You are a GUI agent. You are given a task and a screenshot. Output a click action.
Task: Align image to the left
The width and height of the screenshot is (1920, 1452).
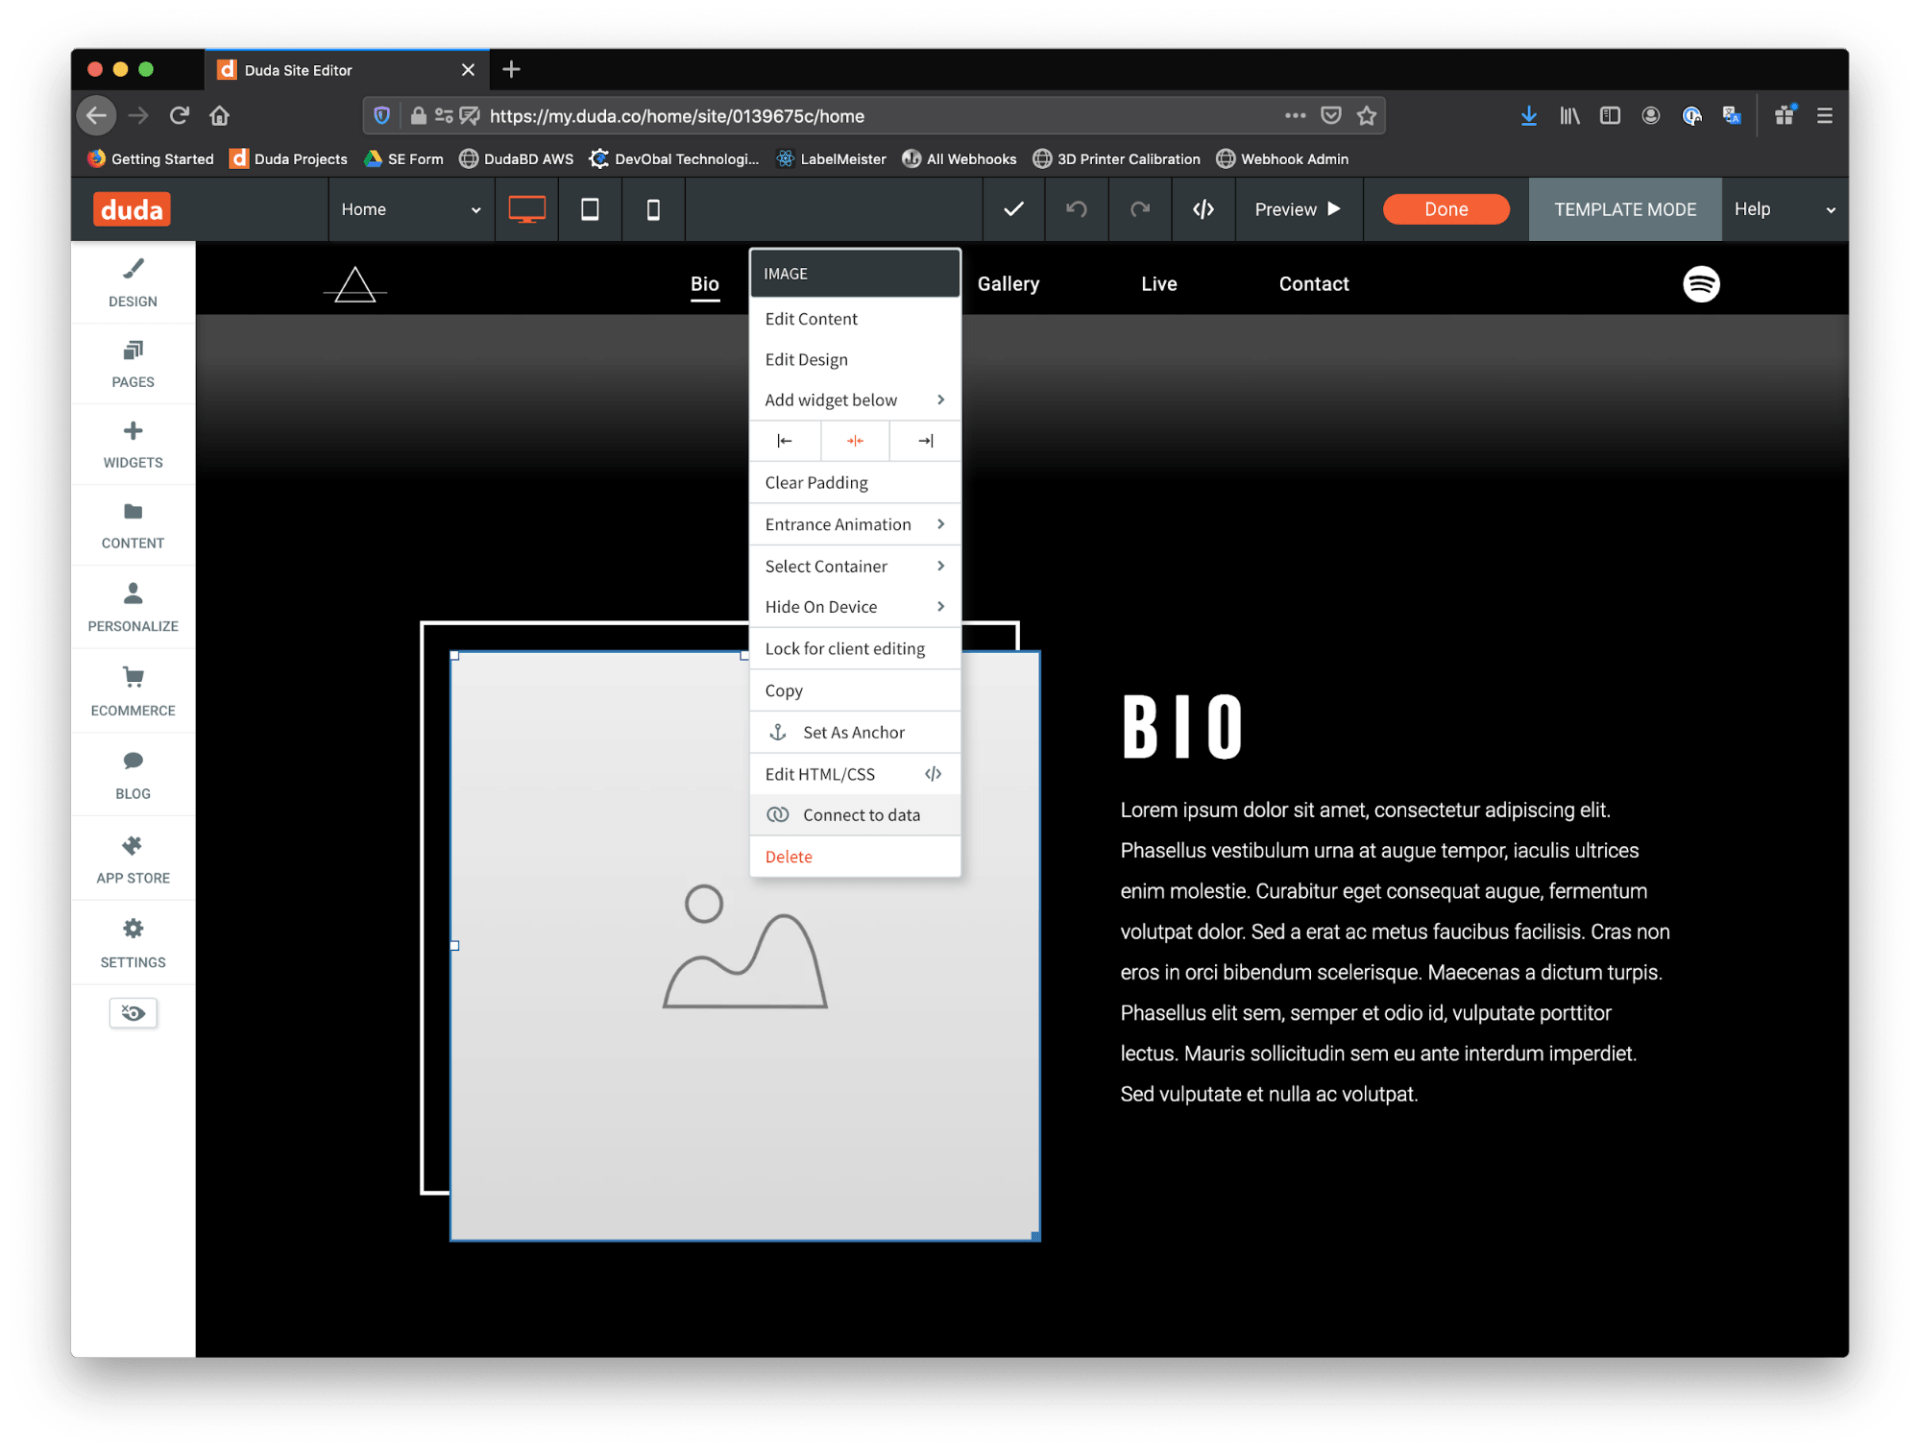tap(785, 441)
